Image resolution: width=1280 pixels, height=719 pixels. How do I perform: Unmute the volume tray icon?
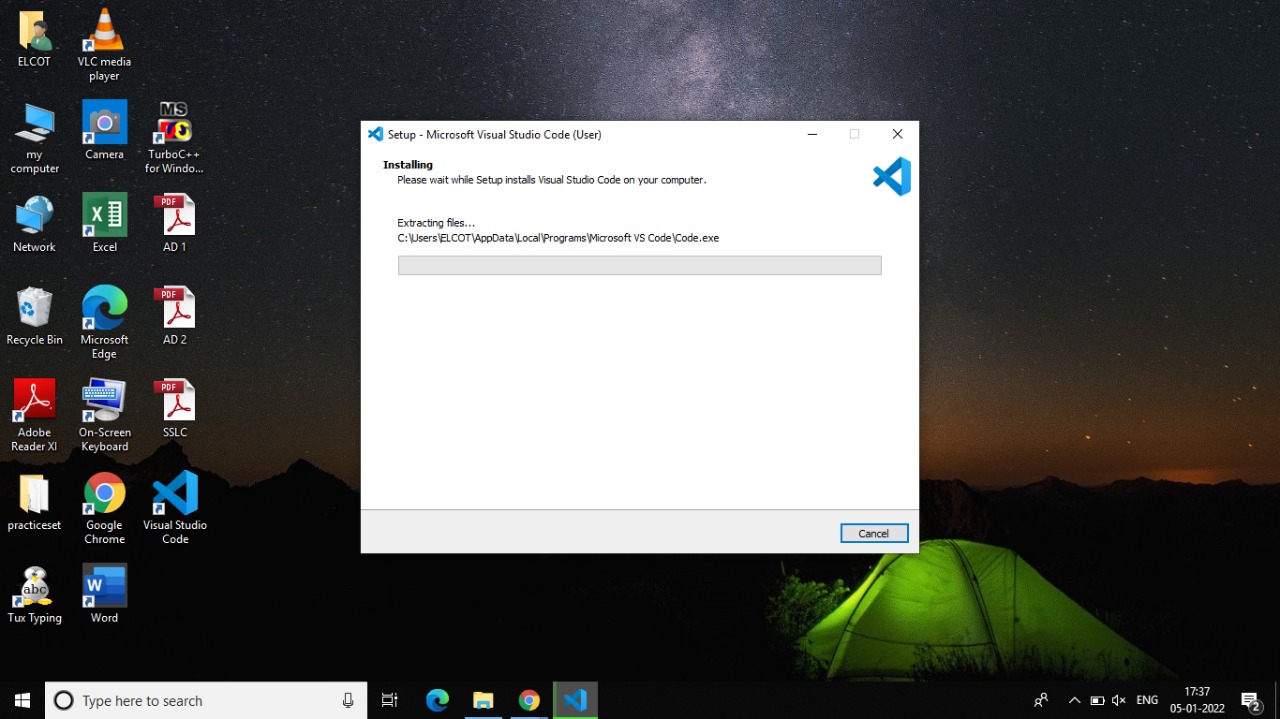pyautogui.click(x=1119, y=700)
